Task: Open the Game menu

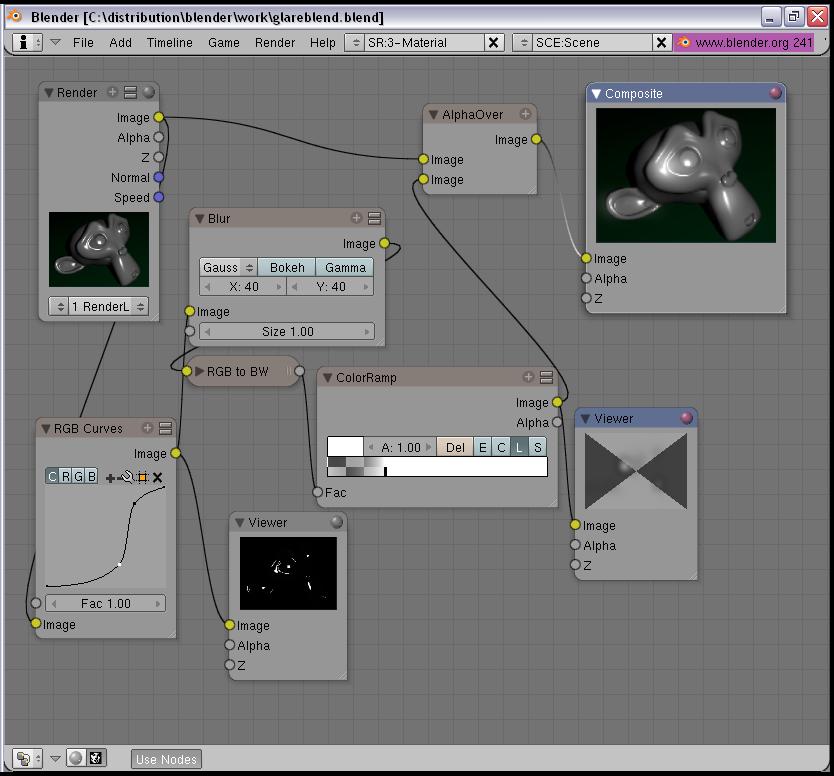Action: coord(223,43)
